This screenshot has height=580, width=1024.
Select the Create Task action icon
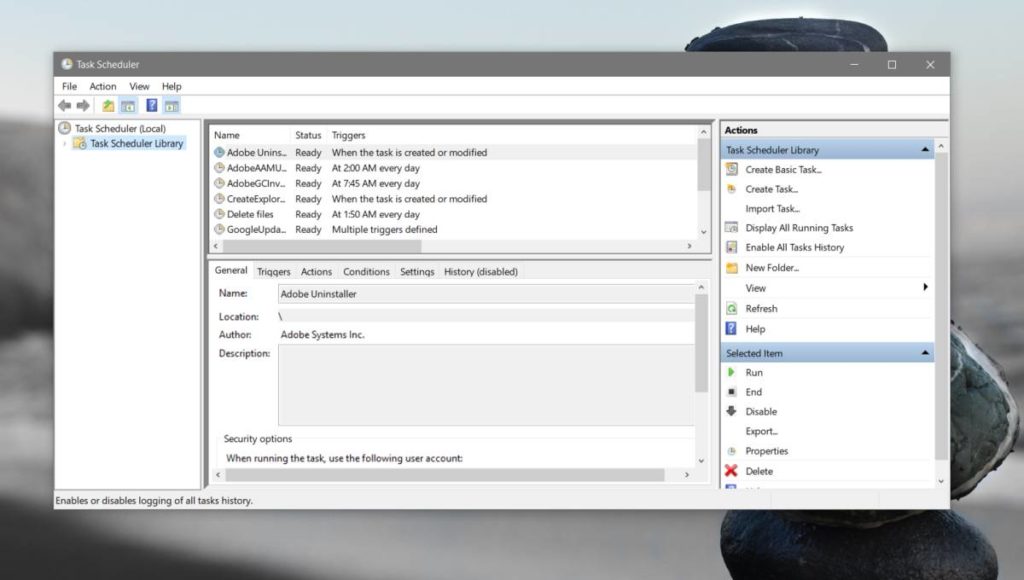pos(733,188)
